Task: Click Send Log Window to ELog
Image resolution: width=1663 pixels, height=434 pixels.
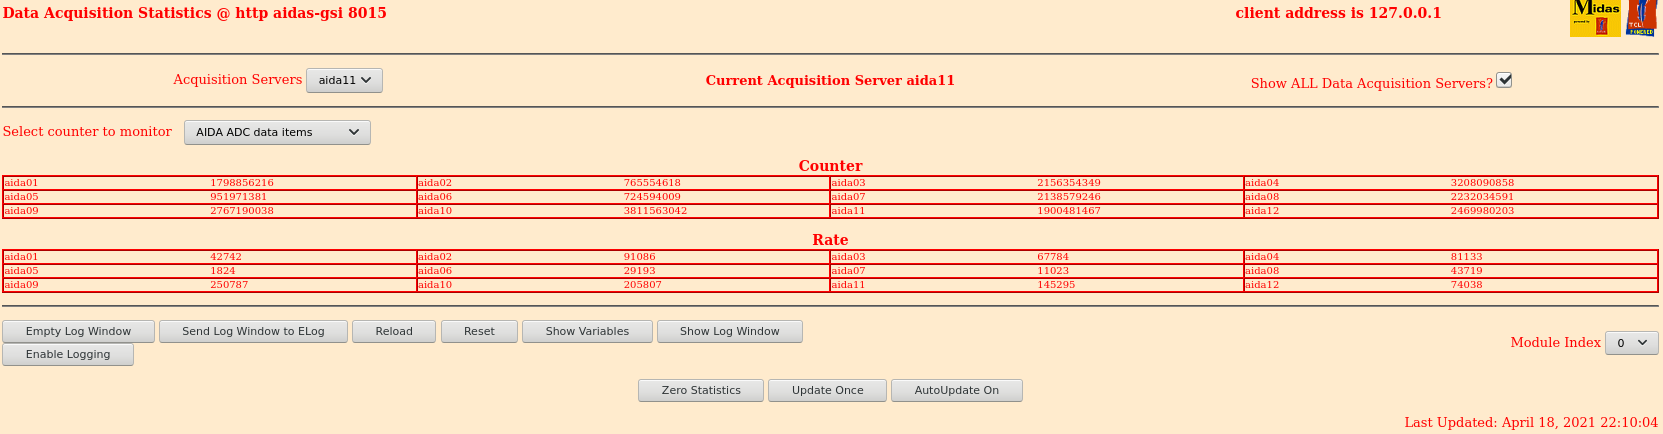Action: tap(253, 332)
